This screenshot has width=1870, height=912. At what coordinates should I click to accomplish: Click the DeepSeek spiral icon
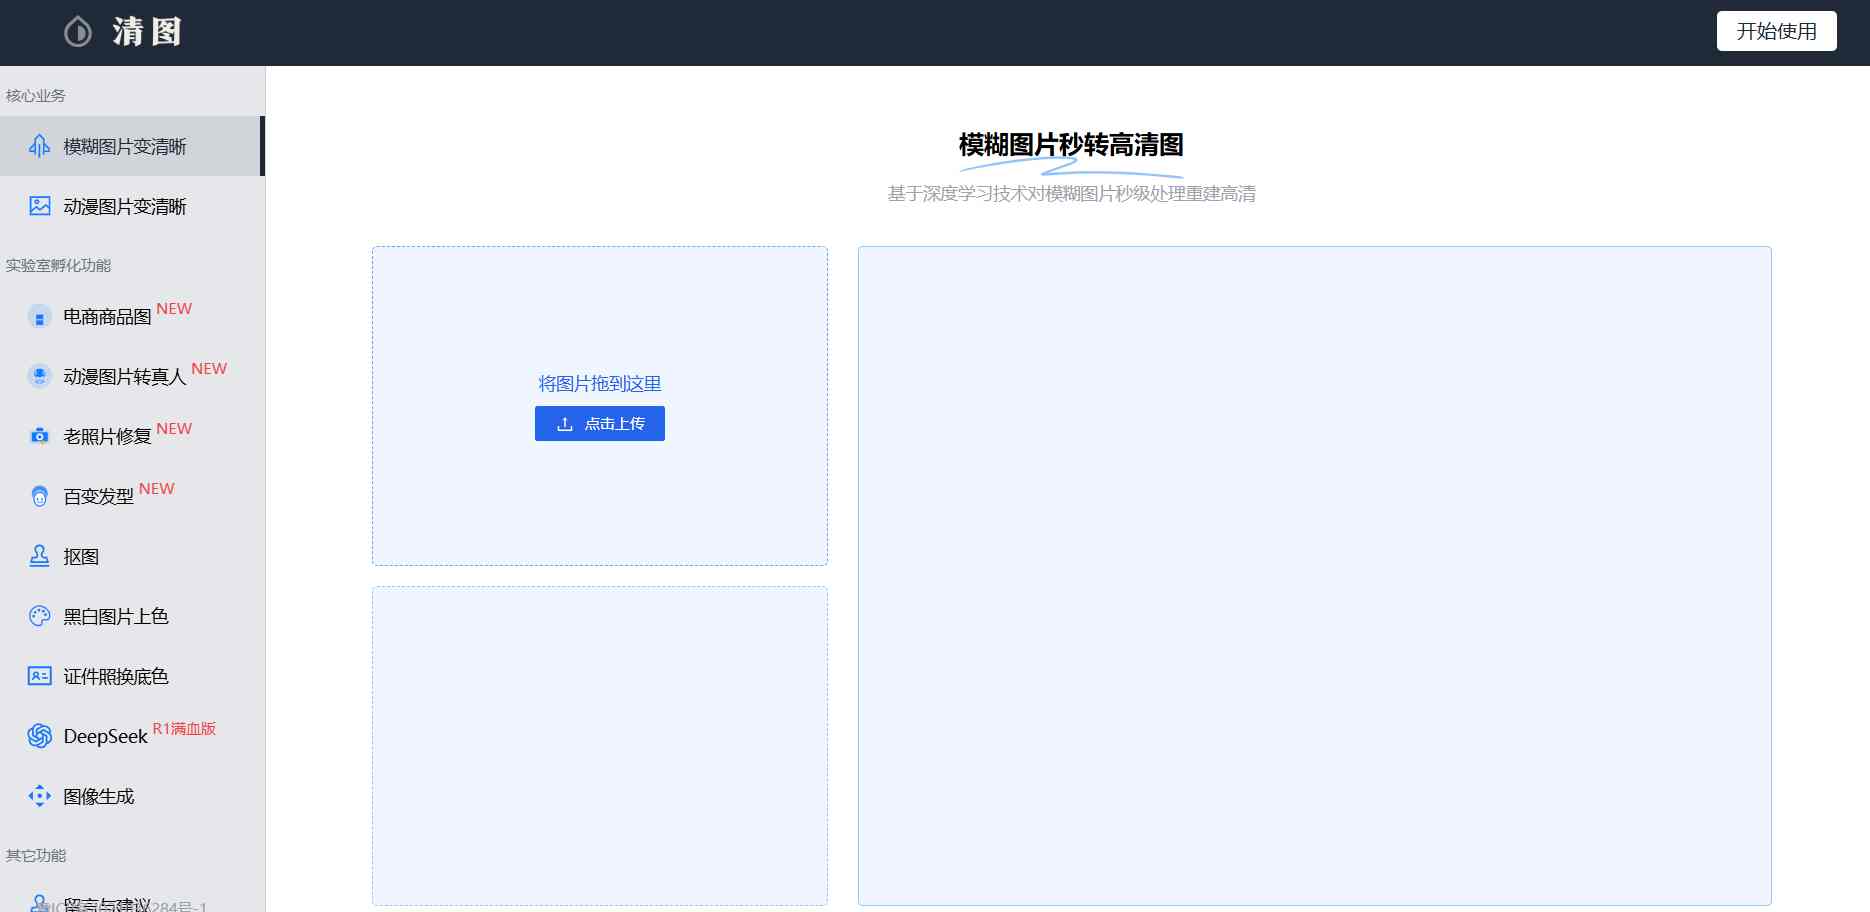click(x=38, y=736)
